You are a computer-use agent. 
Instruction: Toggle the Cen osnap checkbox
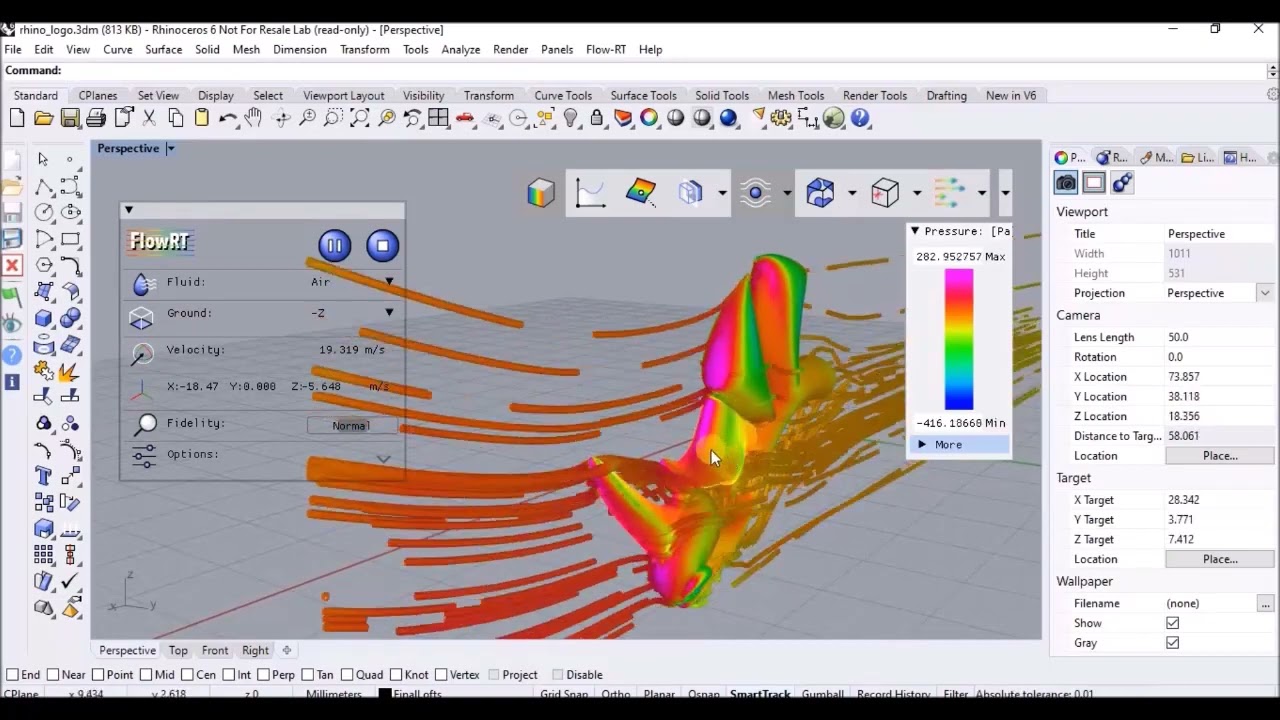click(188, 675)
